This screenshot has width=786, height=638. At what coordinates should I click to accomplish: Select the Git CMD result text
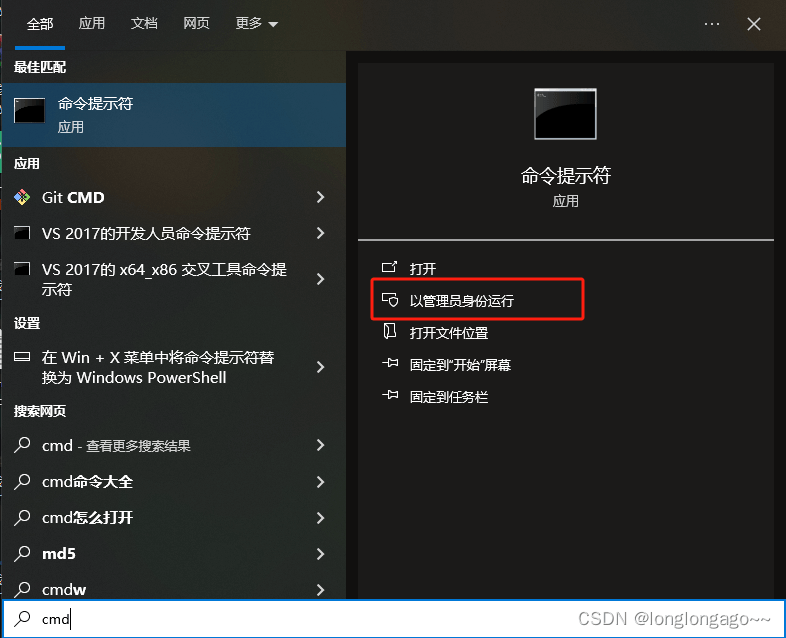click(x=73, y=197)
